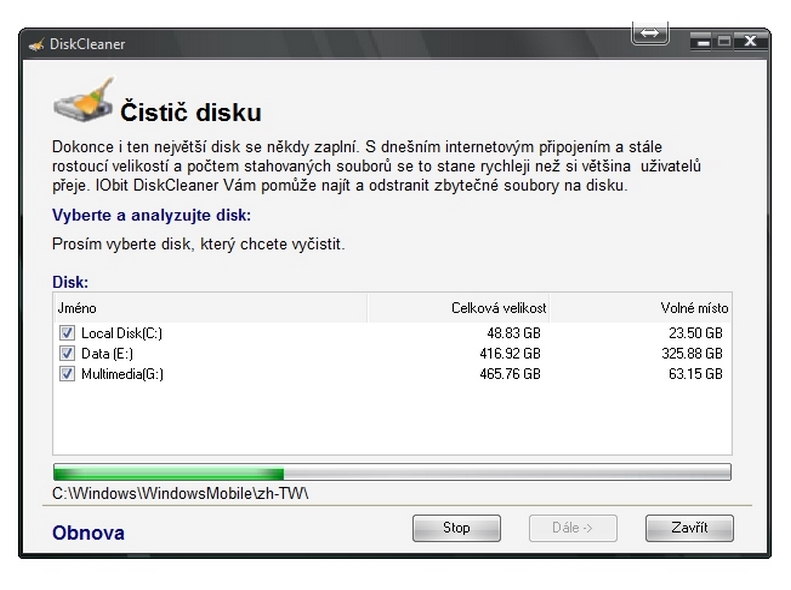Click the 23.50 GB free space value
This screenshot has height=590, width=791.
point(696,333)
